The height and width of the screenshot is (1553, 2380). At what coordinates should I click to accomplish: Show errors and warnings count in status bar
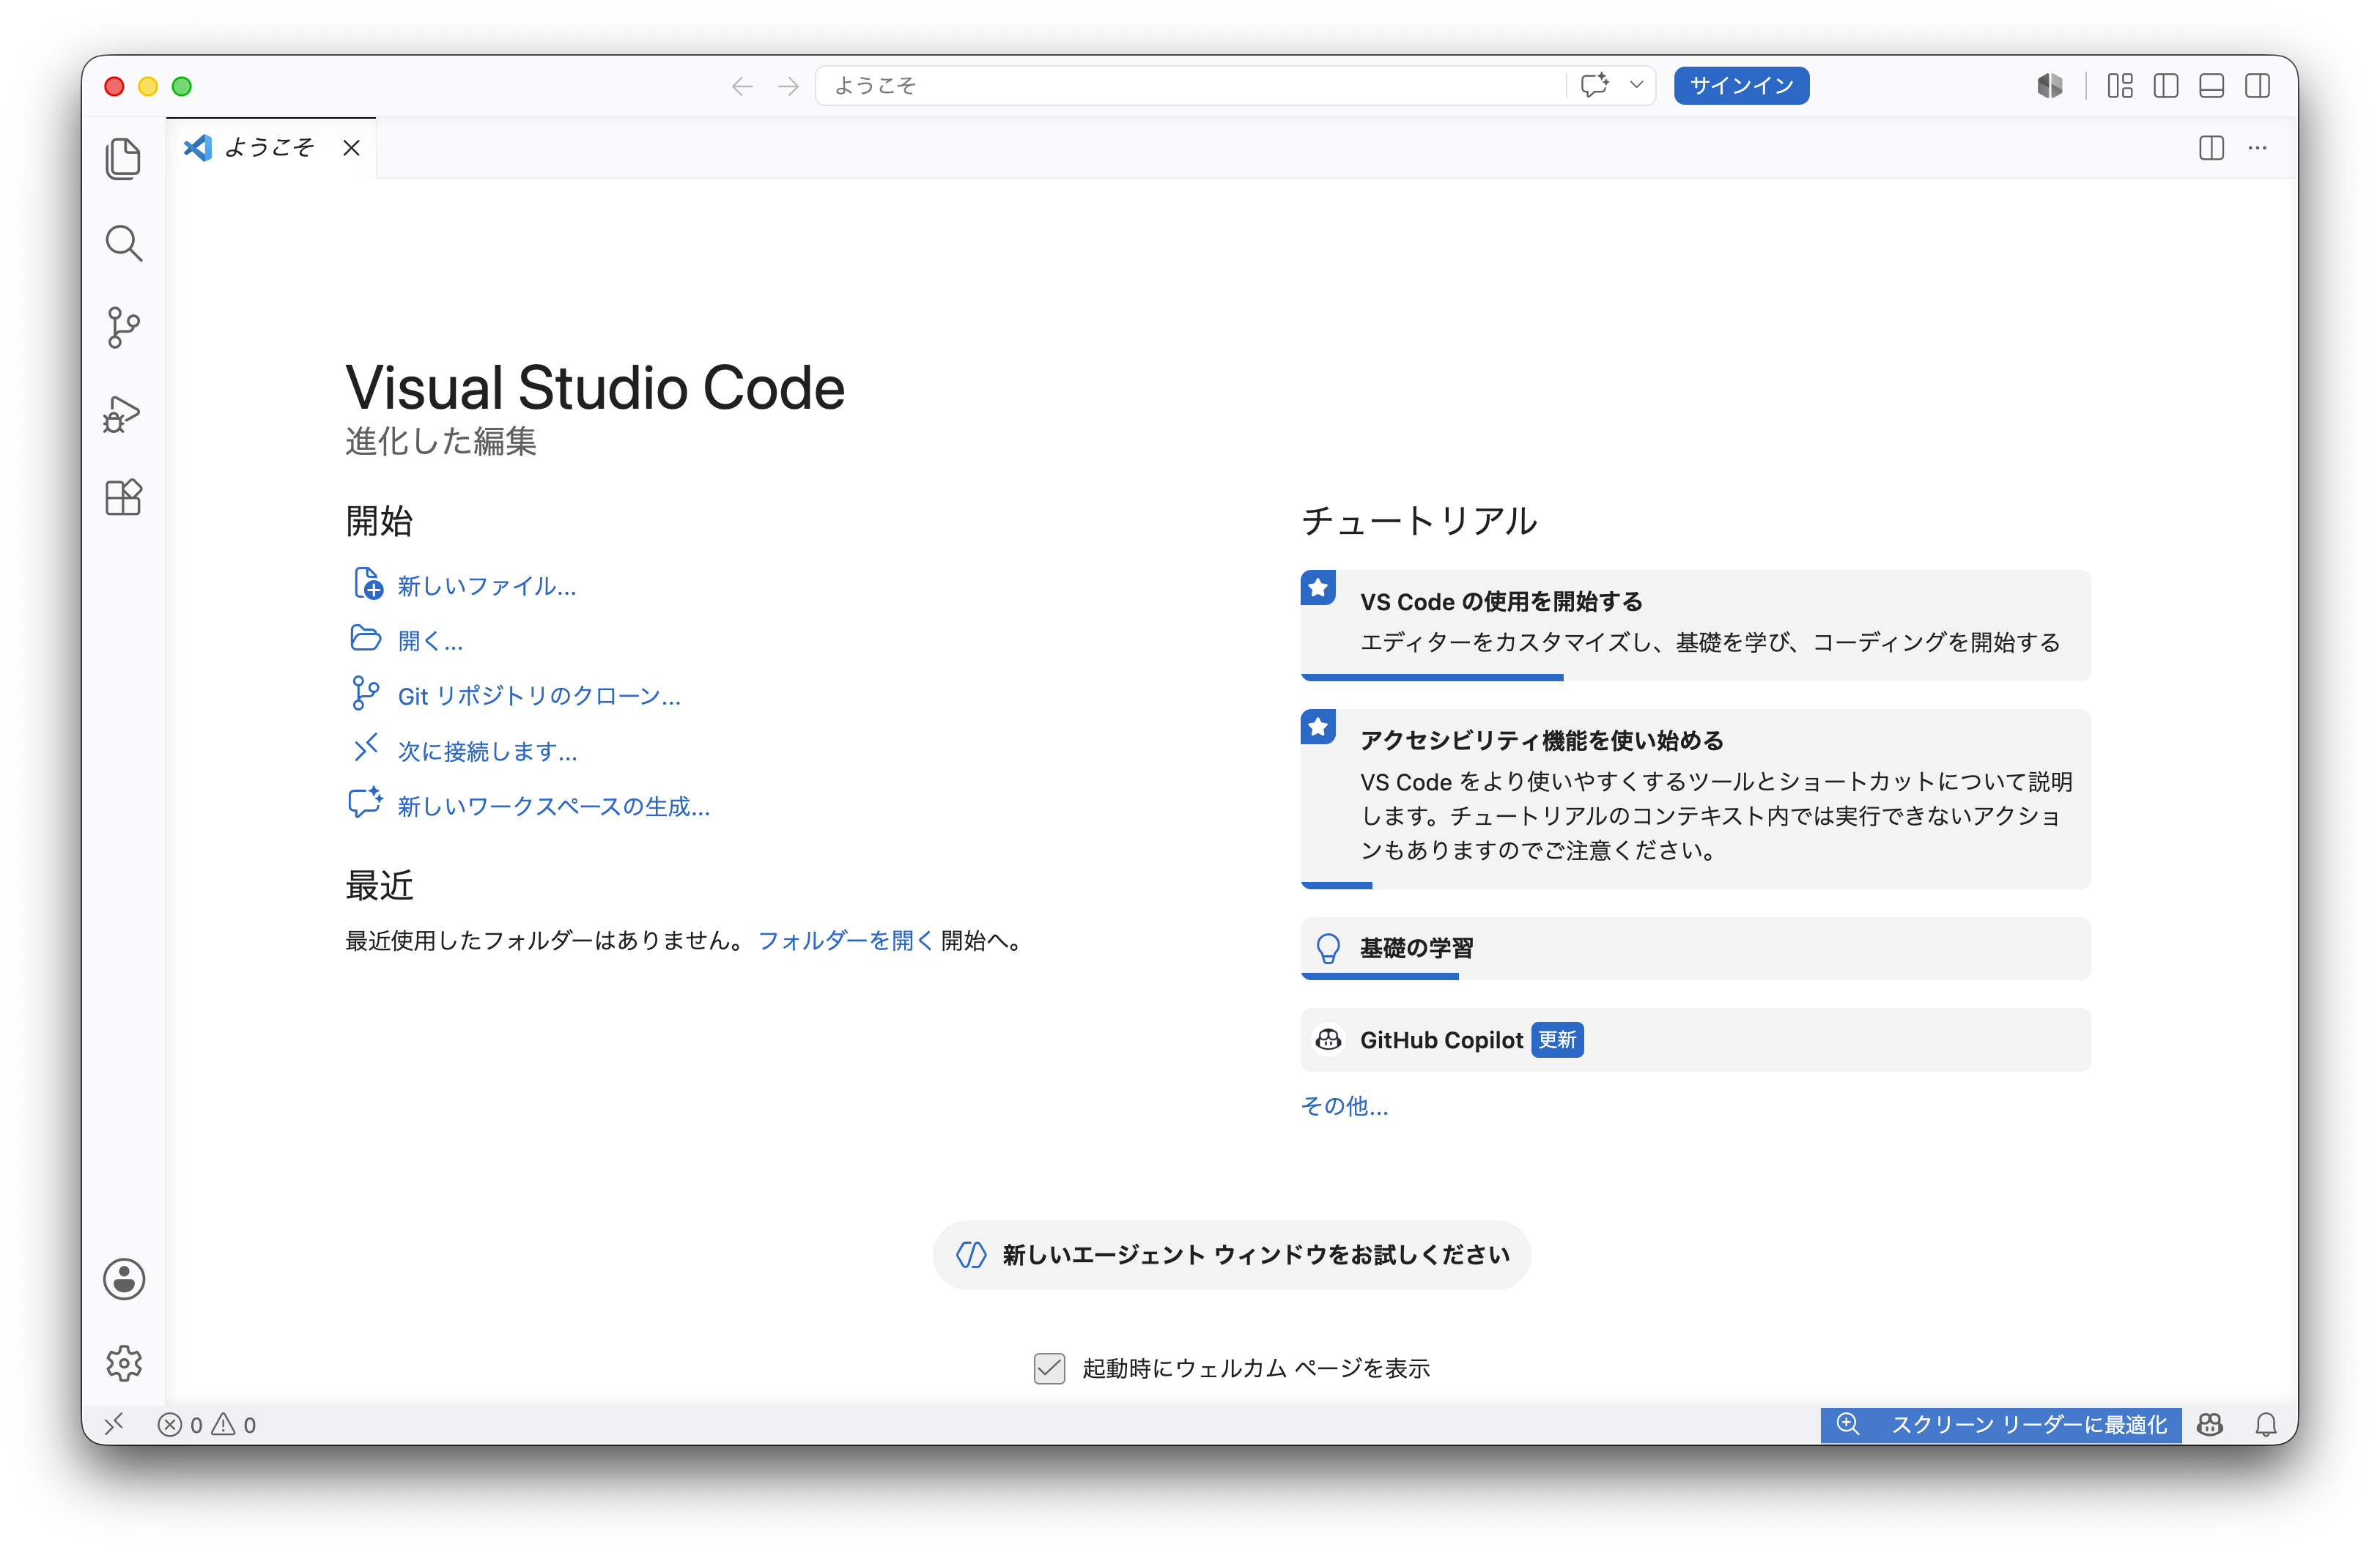(207, 1425)
